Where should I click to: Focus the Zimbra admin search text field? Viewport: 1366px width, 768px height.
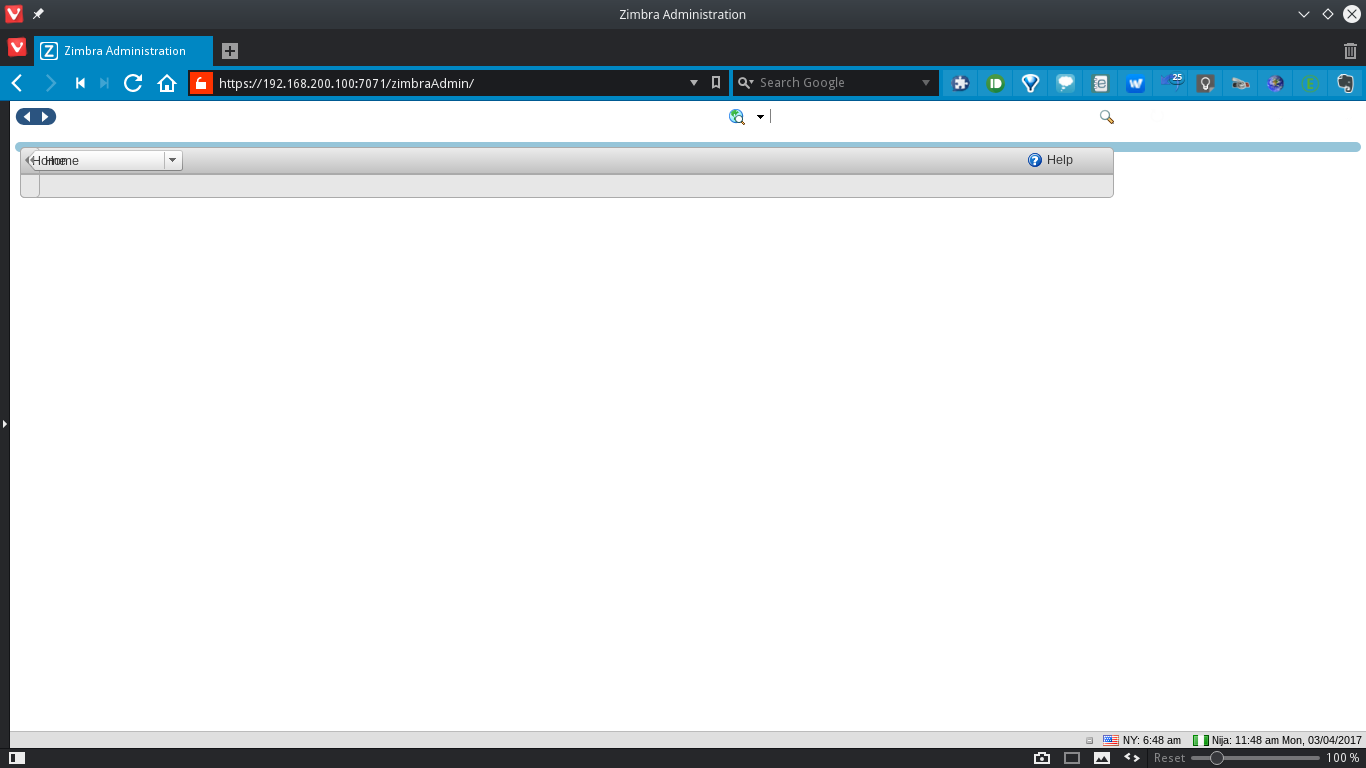[932, 117]
